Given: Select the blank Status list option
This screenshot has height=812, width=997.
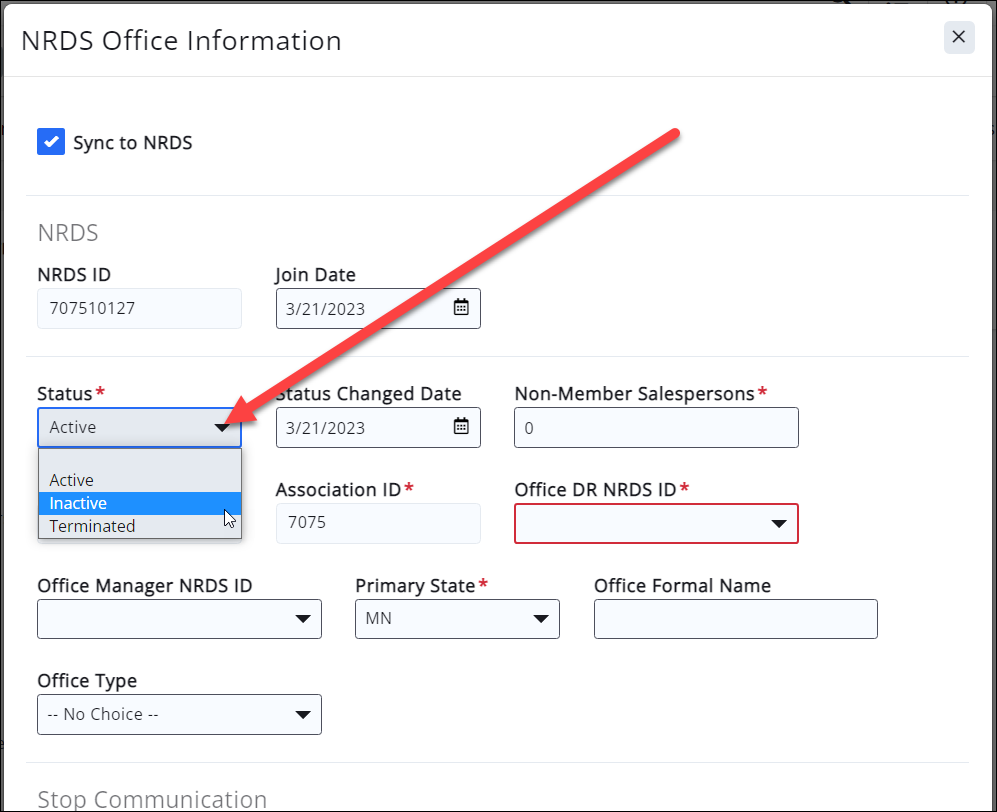Looking at the screenshot, I should click(139, 460).
